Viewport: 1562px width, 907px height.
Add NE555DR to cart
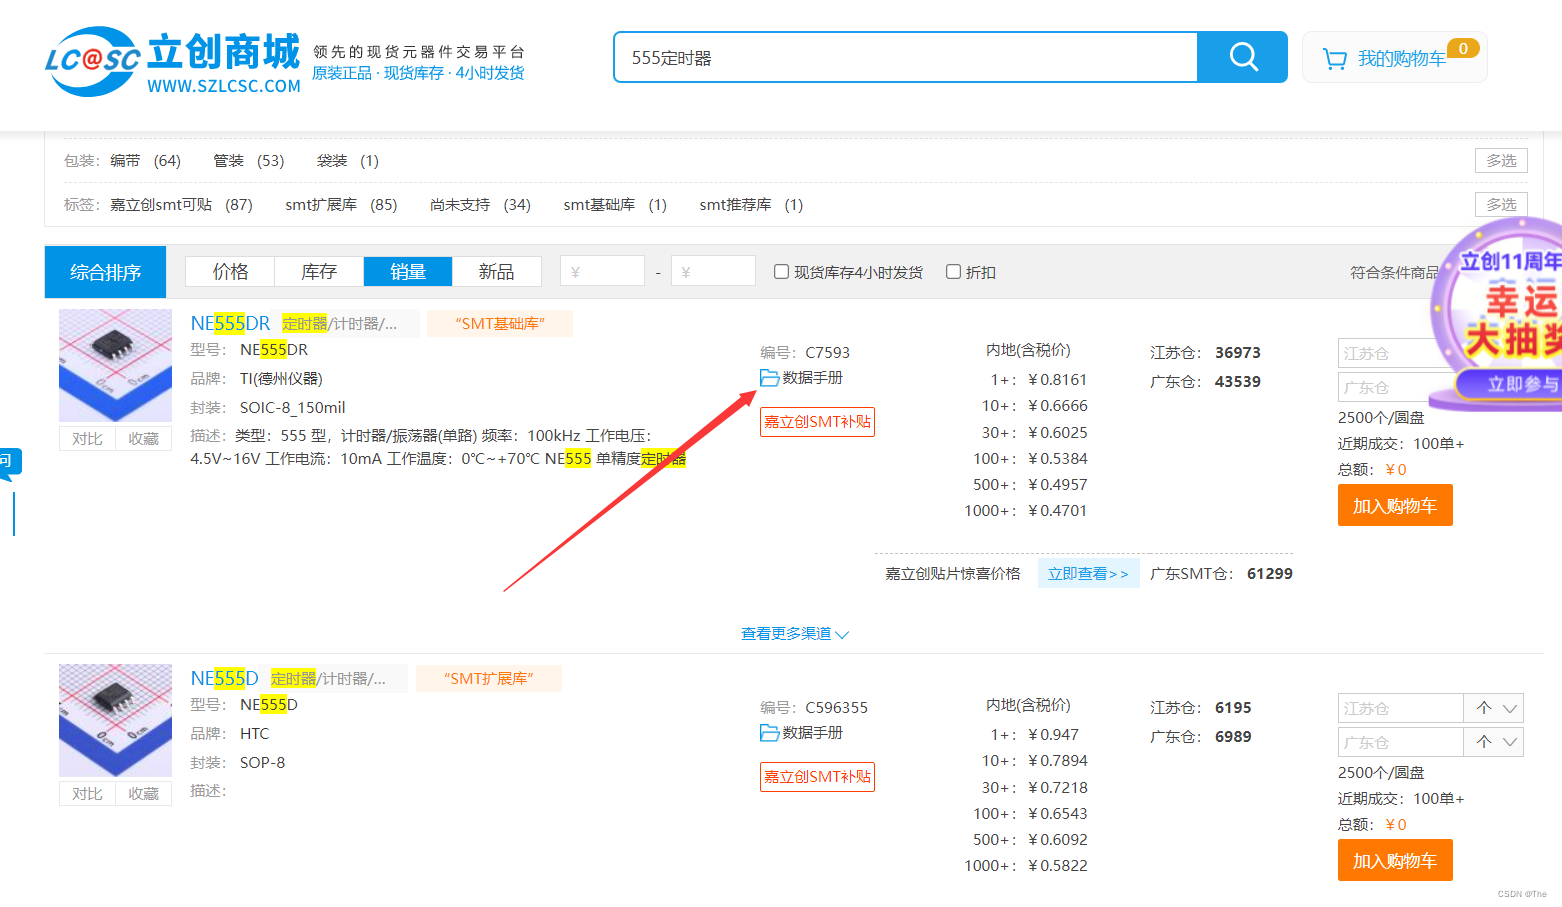1395,505
